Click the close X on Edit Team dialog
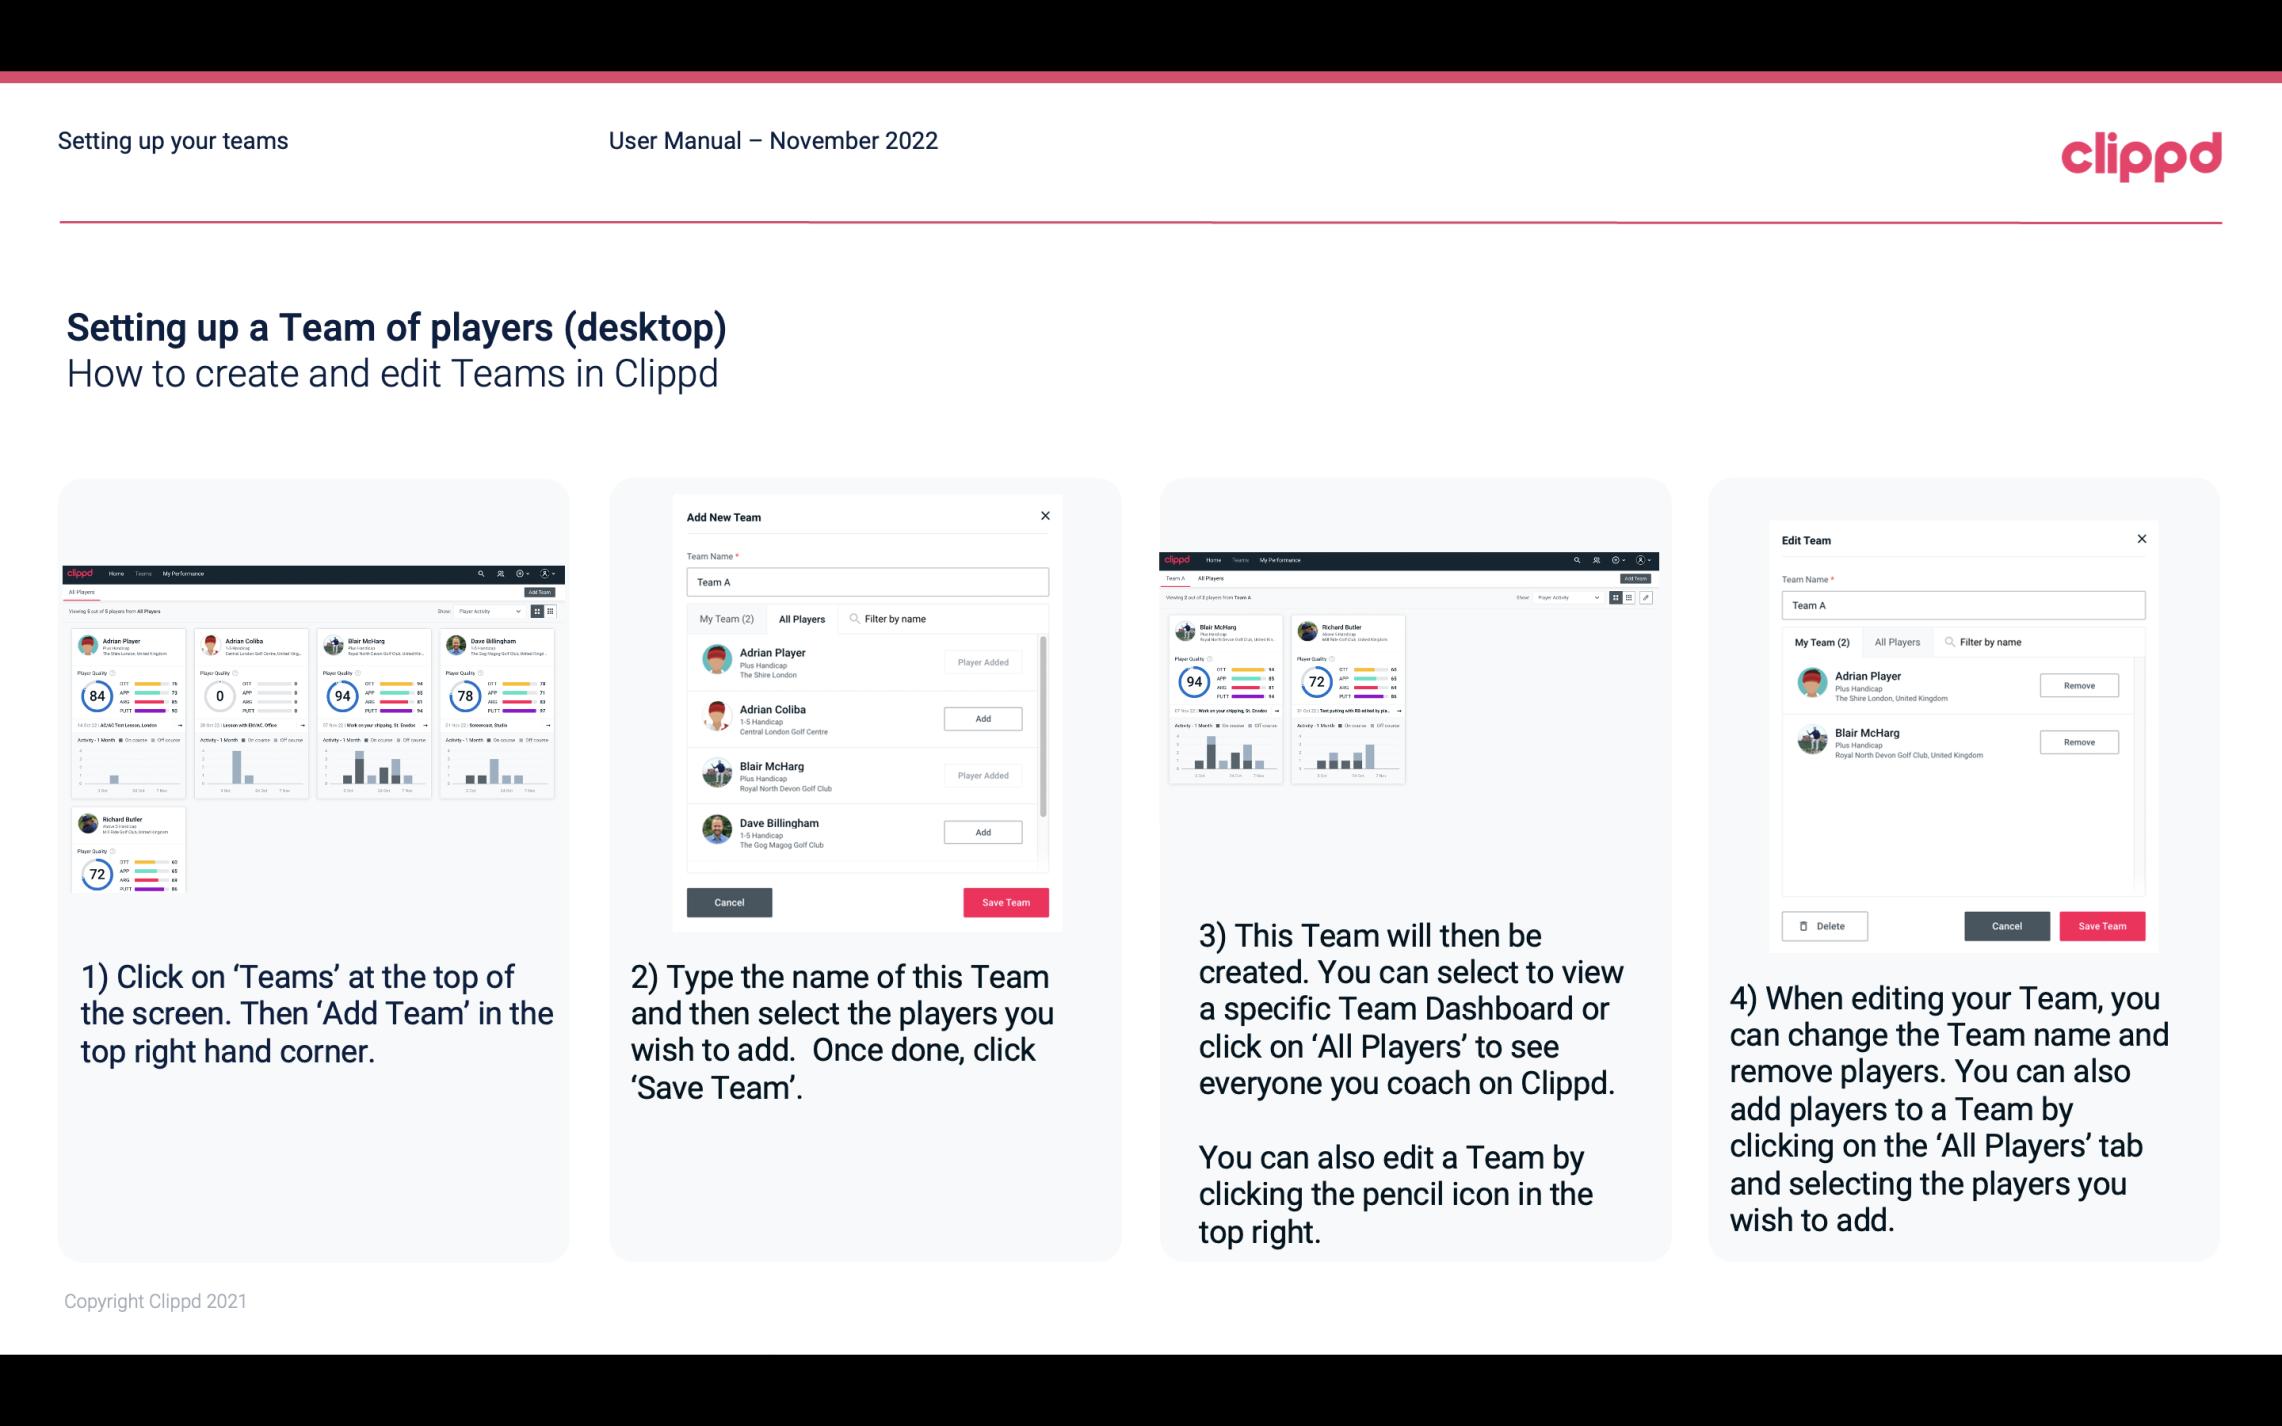This screenshot has width=2282, height=1426. pos(2141,540)
